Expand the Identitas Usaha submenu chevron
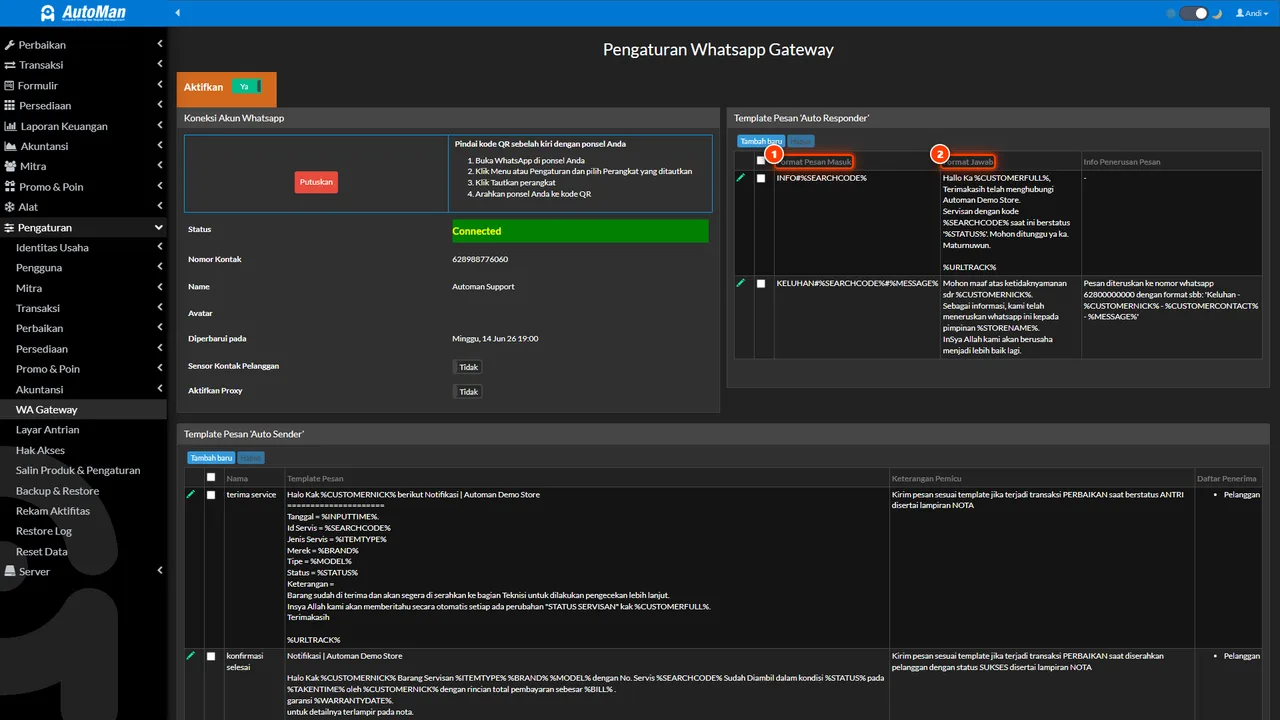The image size is (1280, 720). coord(160,248)
